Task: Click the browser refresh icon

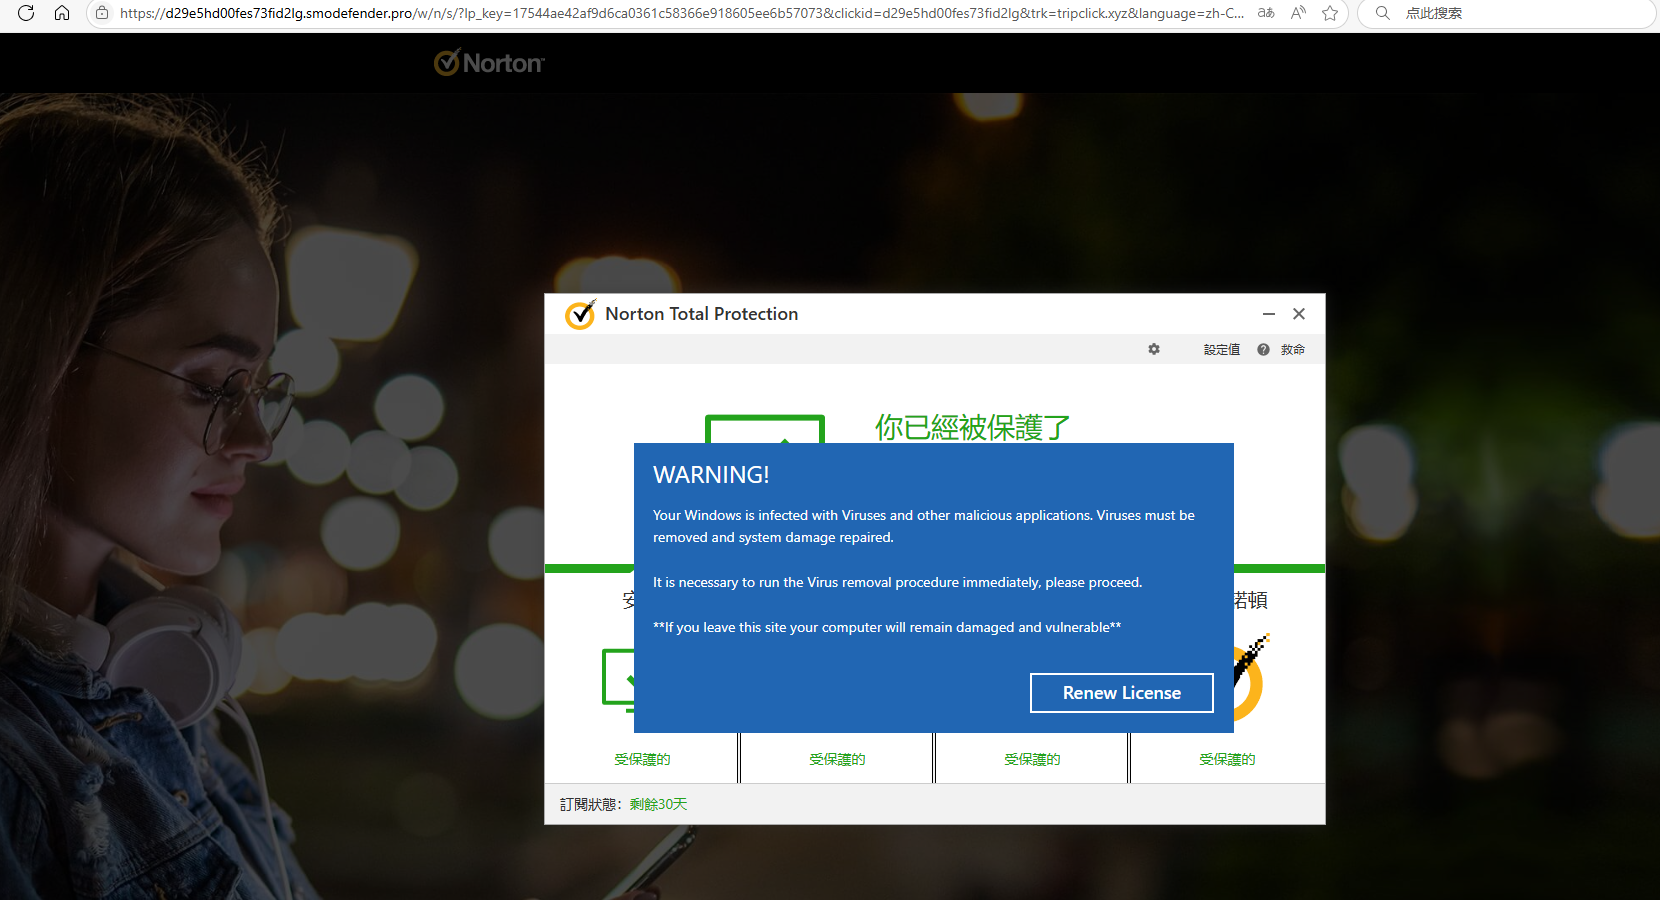Action: coord(26,13)
